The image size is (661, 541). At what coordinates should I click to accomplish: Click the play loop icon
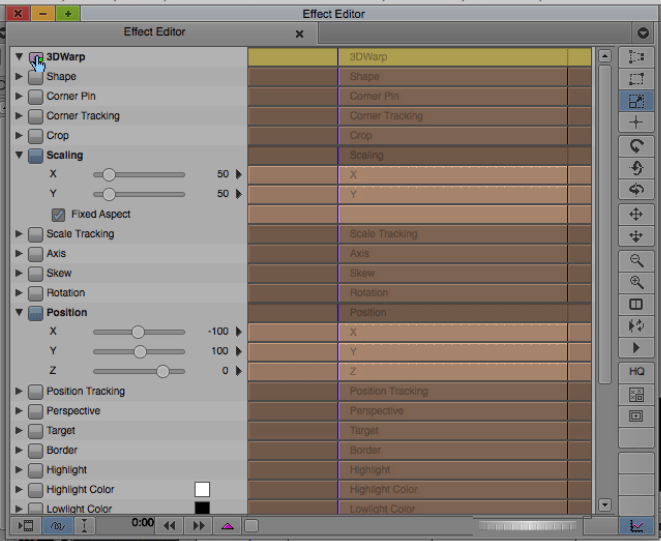tap(636, 326)
